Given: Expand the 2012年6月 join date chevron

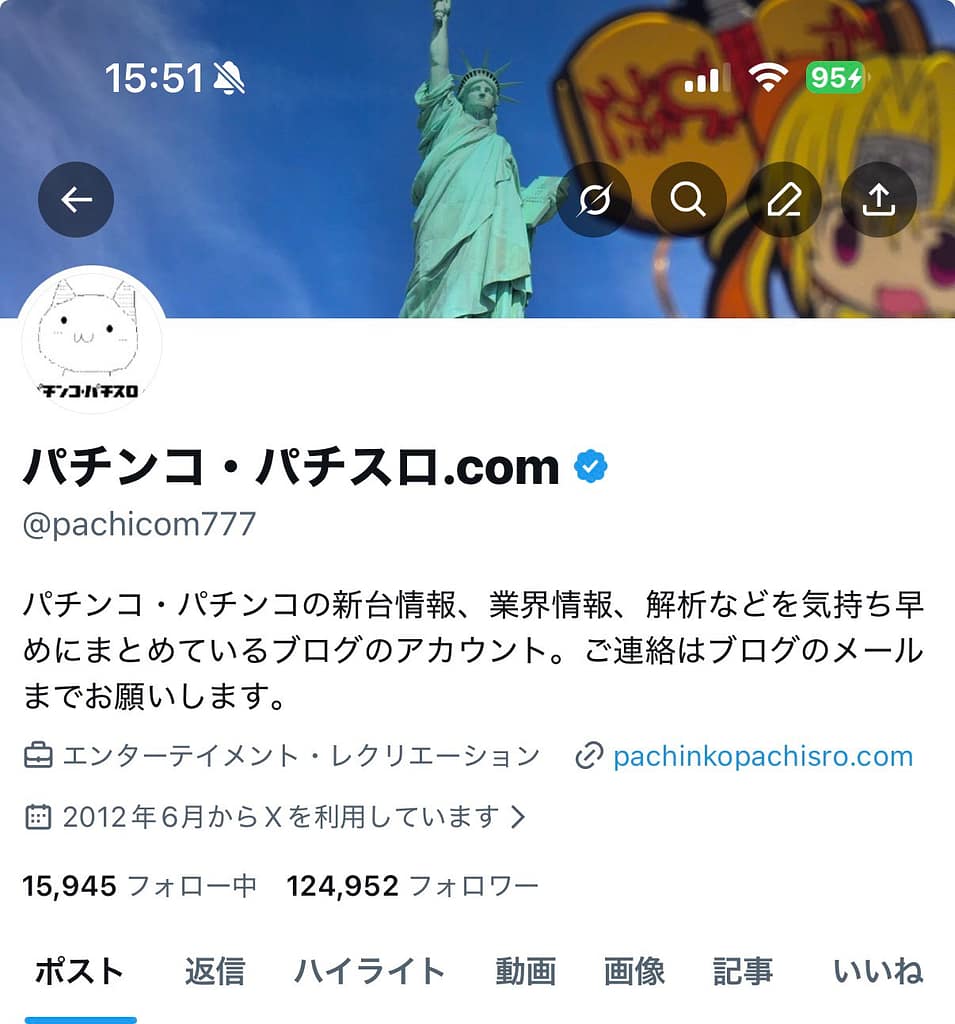Looking at the screenshot, I should (x=518, y=817).
